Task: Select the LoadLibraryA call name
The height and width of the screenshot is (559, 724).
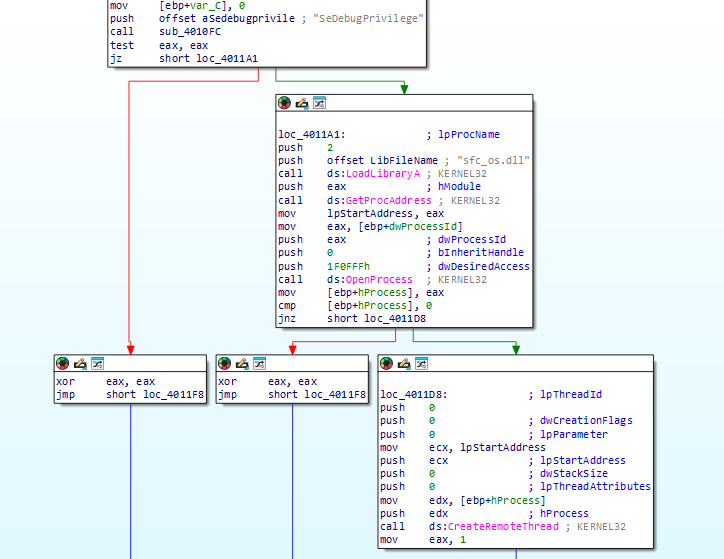Action: pos(383,174)
